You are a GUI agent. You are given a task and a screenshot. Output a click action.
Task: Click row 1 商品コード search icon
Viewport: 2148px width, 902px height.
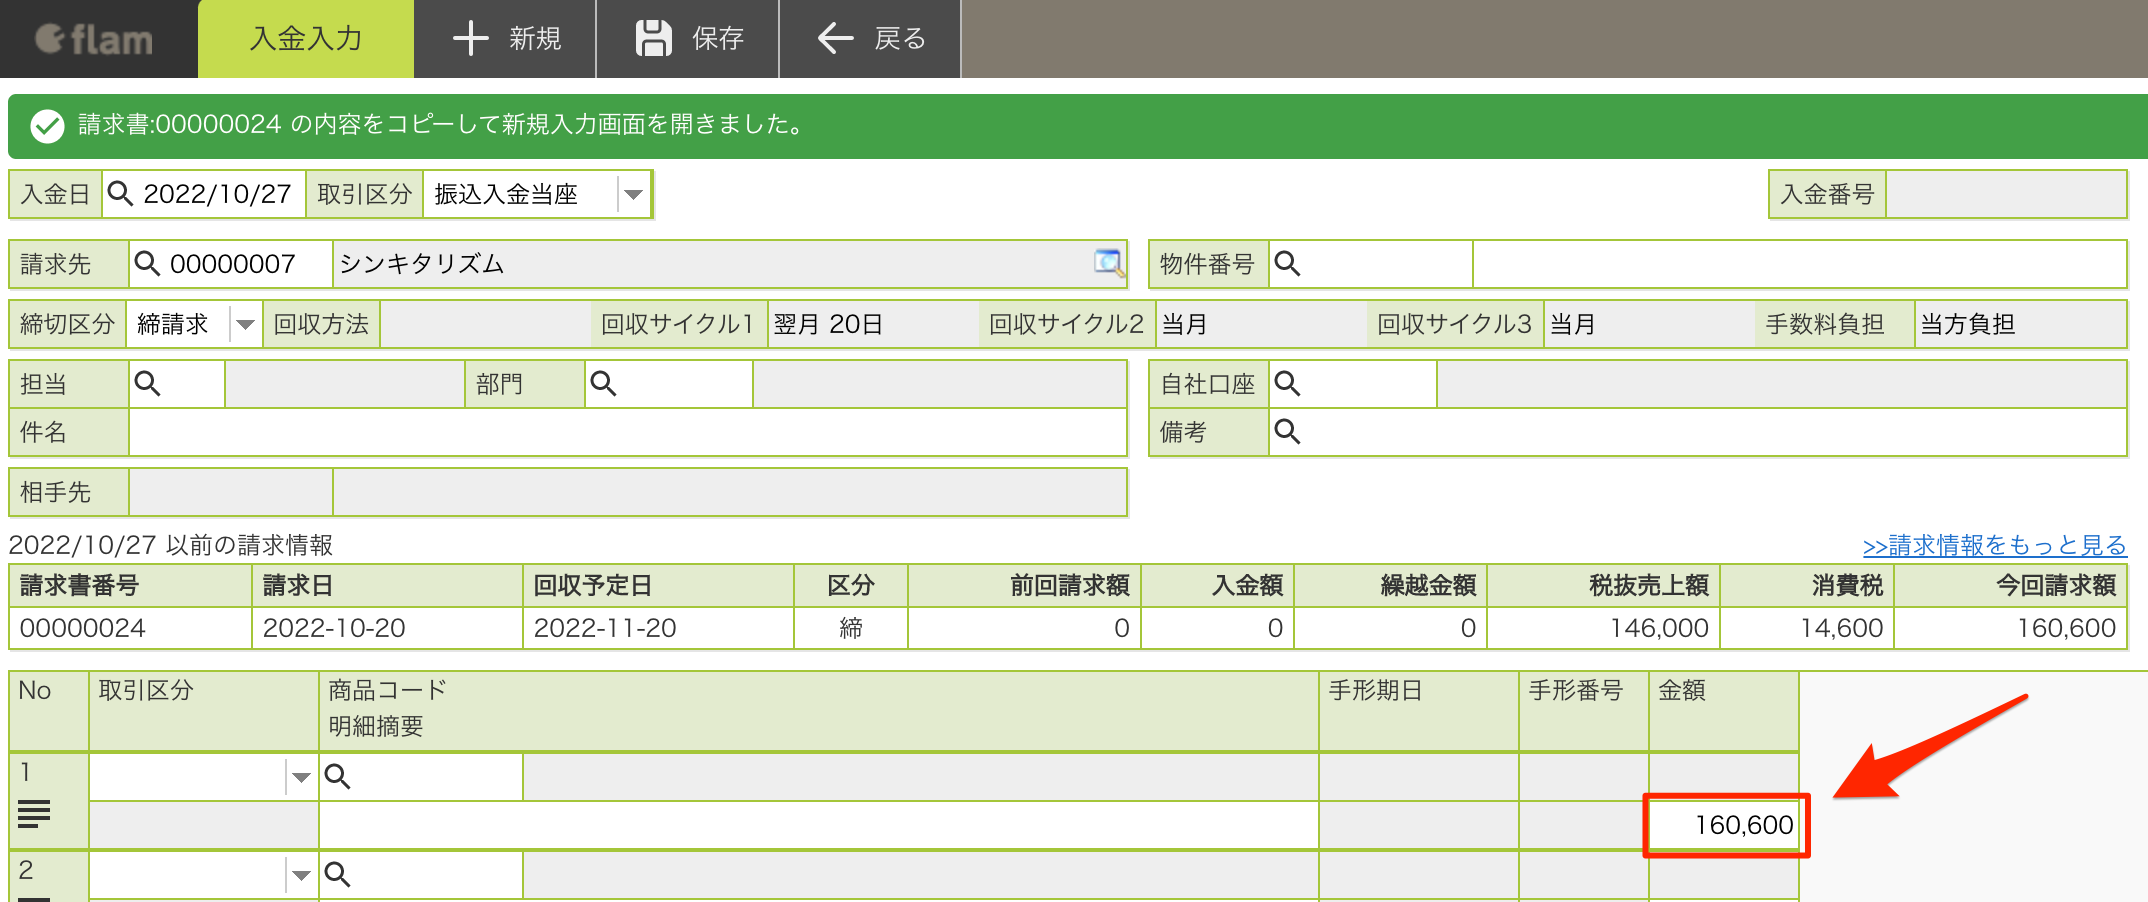(337, 776)
